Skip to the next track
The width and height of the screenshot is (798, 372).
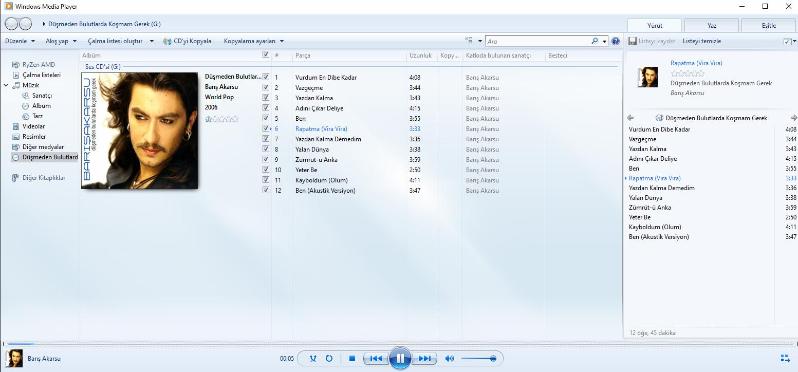tap(424, 358)
